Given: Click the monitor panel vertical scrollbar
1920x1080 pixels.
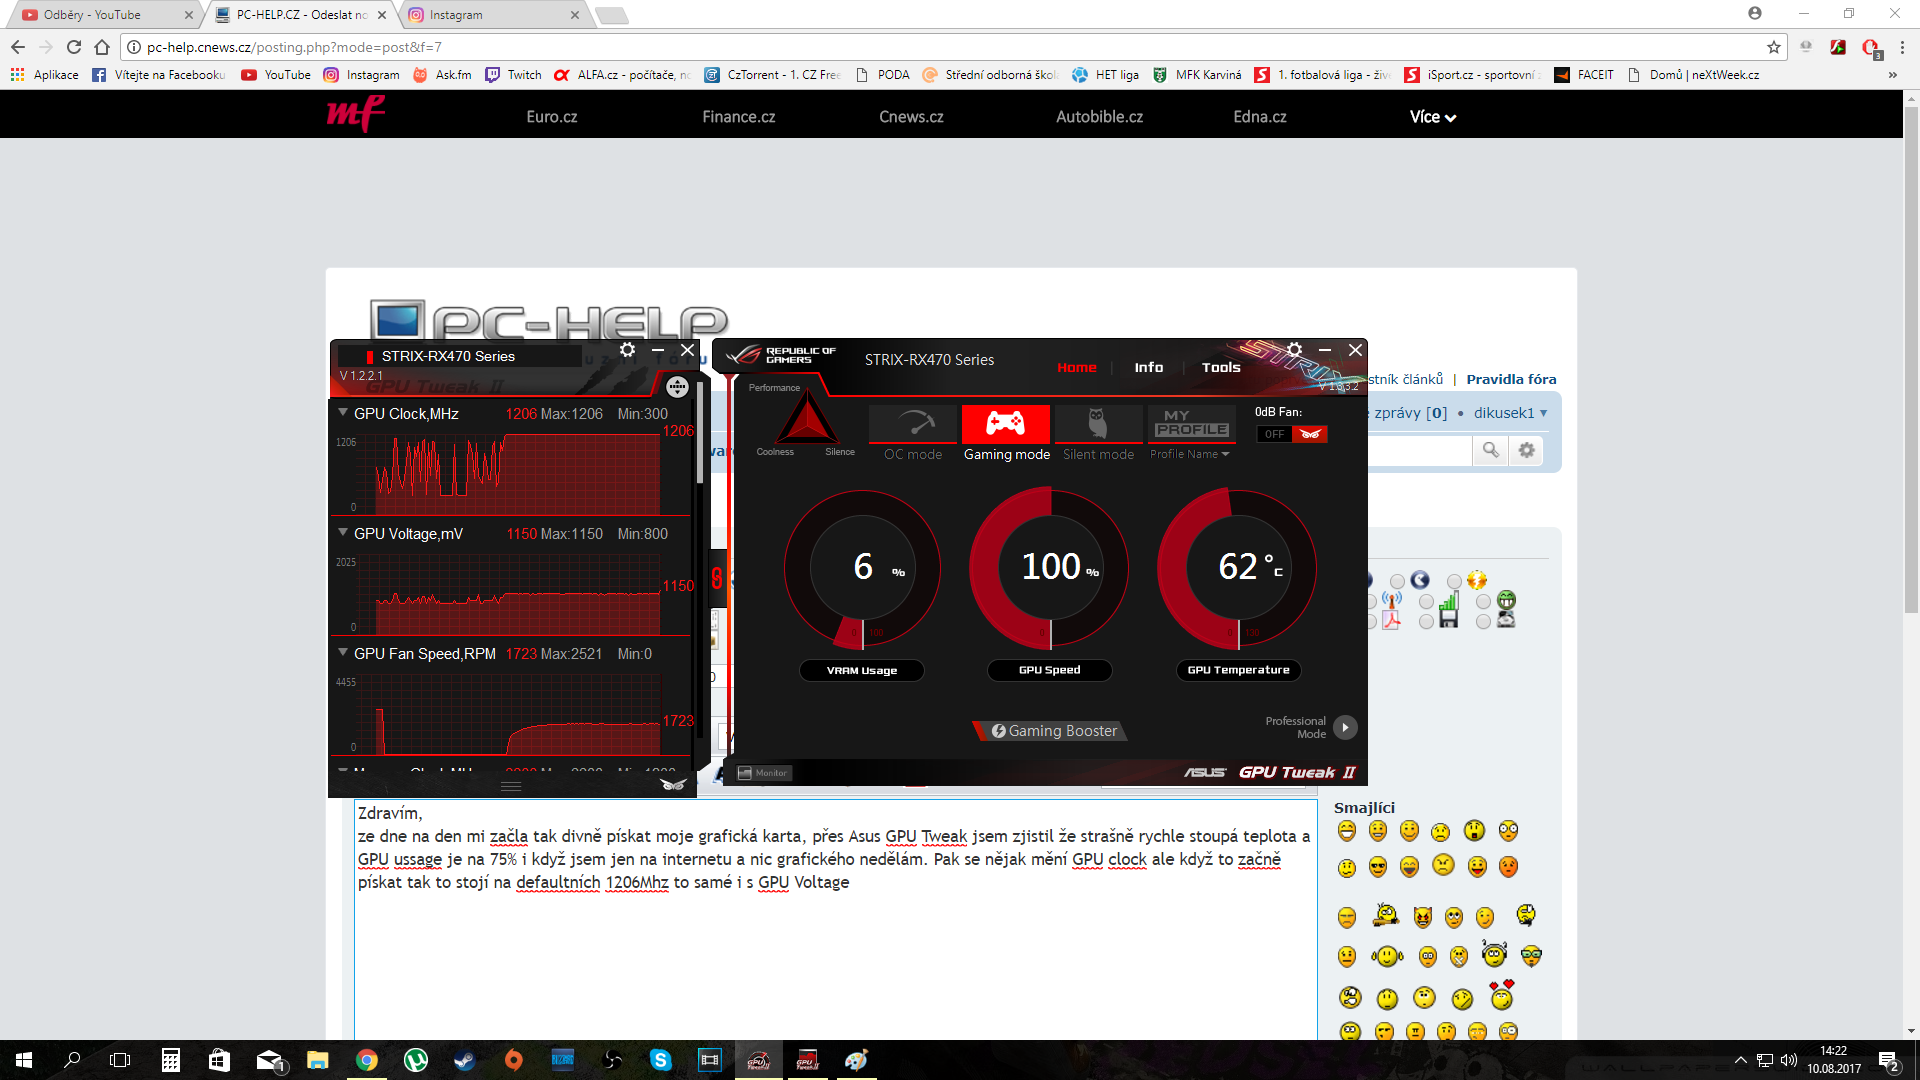Looking at the screenshot, I should [700, 435].
